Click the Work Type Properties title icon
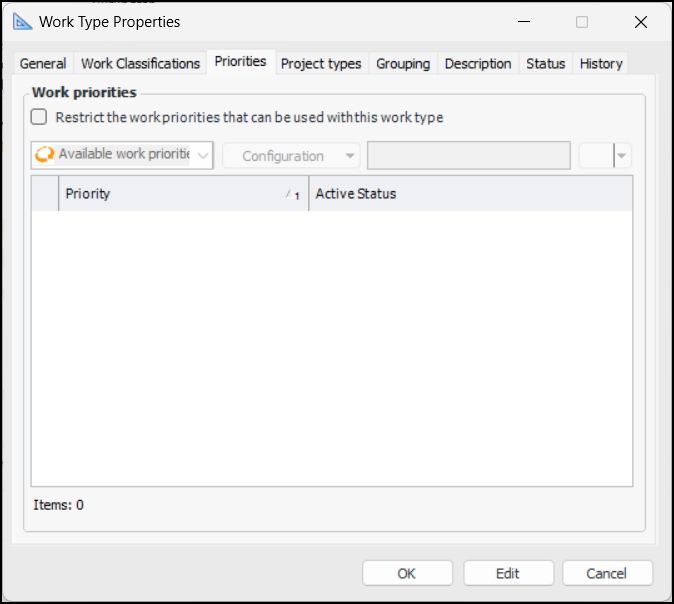This screenshot has height=604, width=674. 23,21
